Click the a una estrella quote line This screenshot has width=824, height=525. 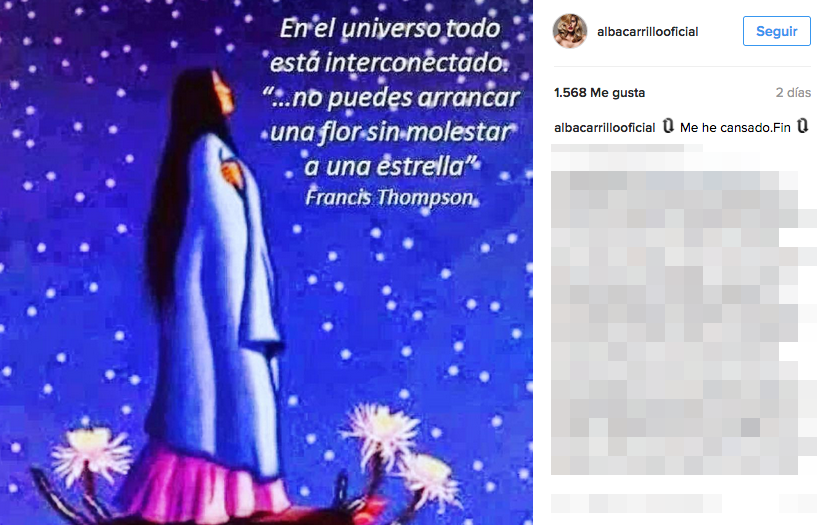[392, 166]
